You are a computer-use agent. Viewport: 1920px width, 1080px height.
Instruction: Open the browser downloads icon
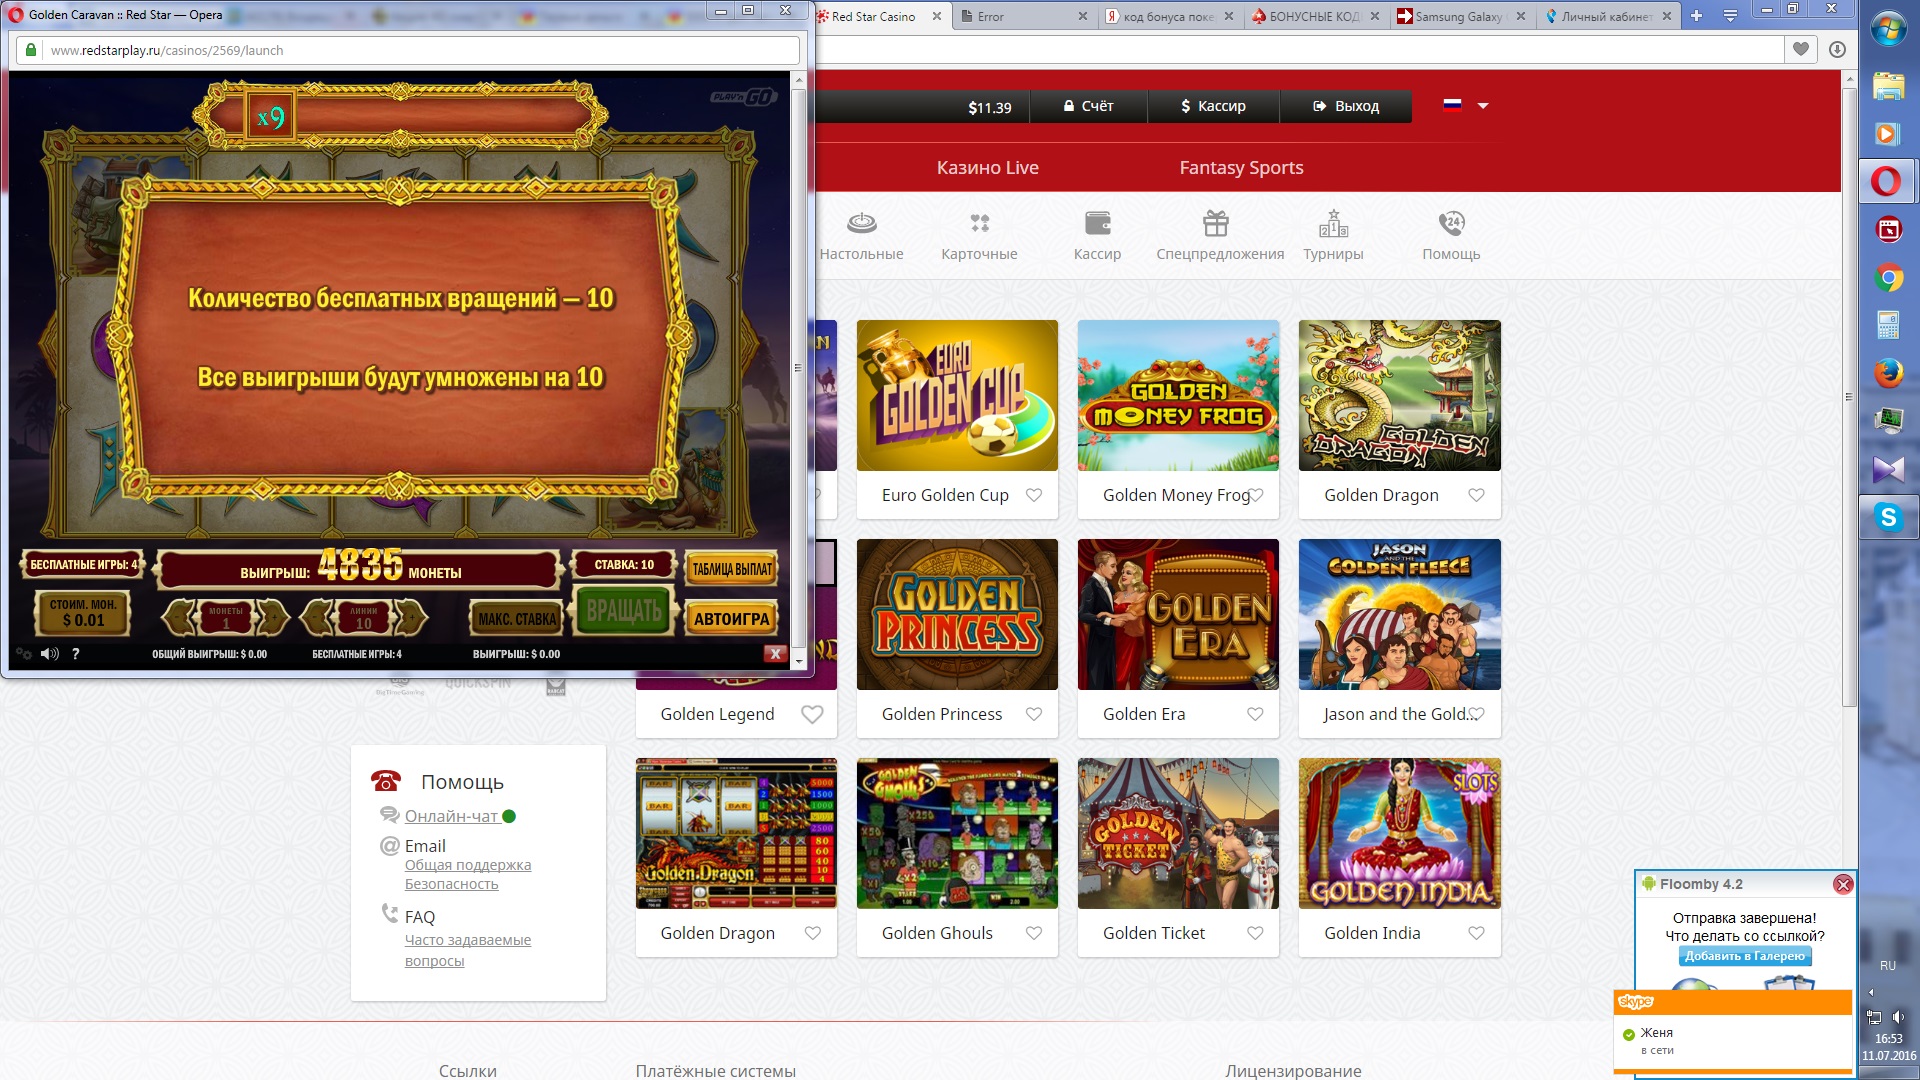pos(1837,49)
